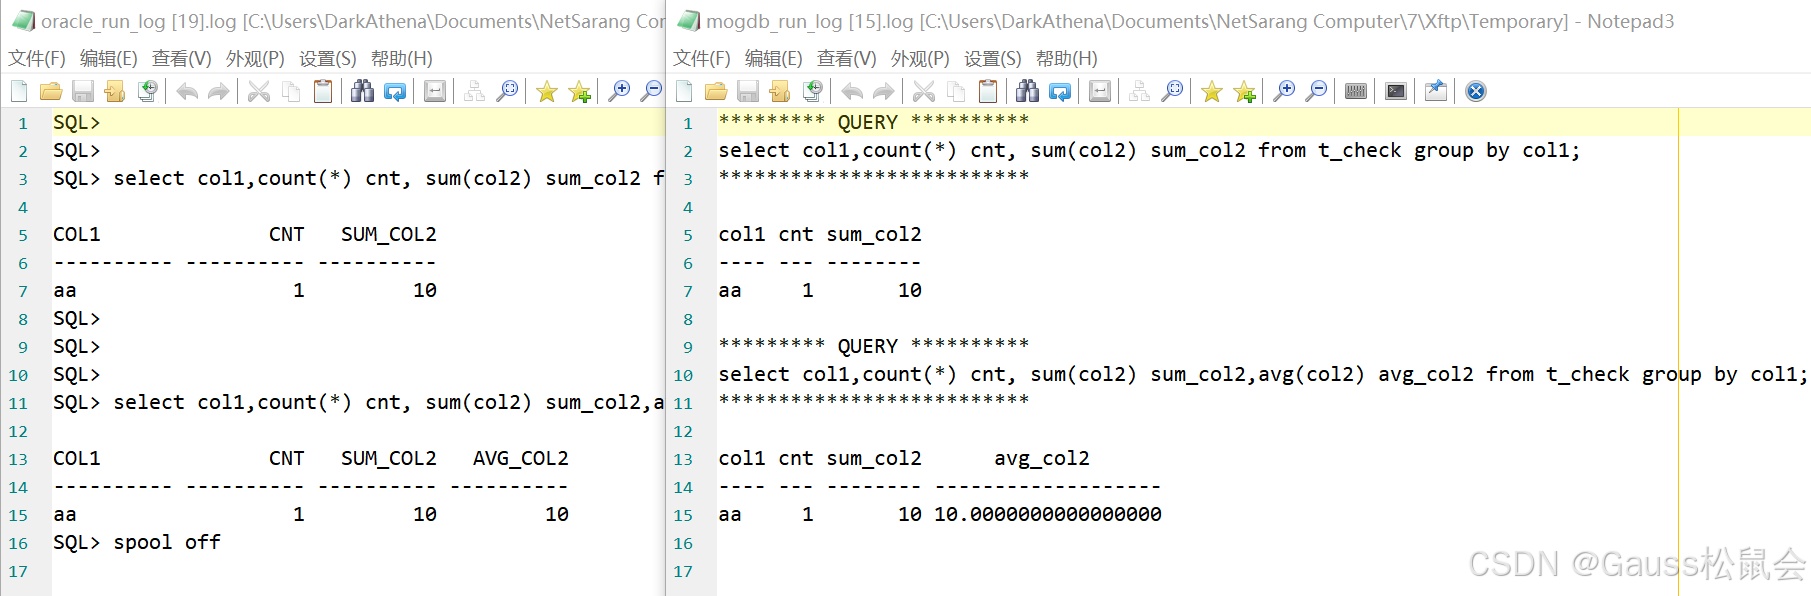The width and height of the screenshot is (1811, 596).
Task: Click Zoom in magnifier in oracle_run_log window
Action: coord(620,92)
